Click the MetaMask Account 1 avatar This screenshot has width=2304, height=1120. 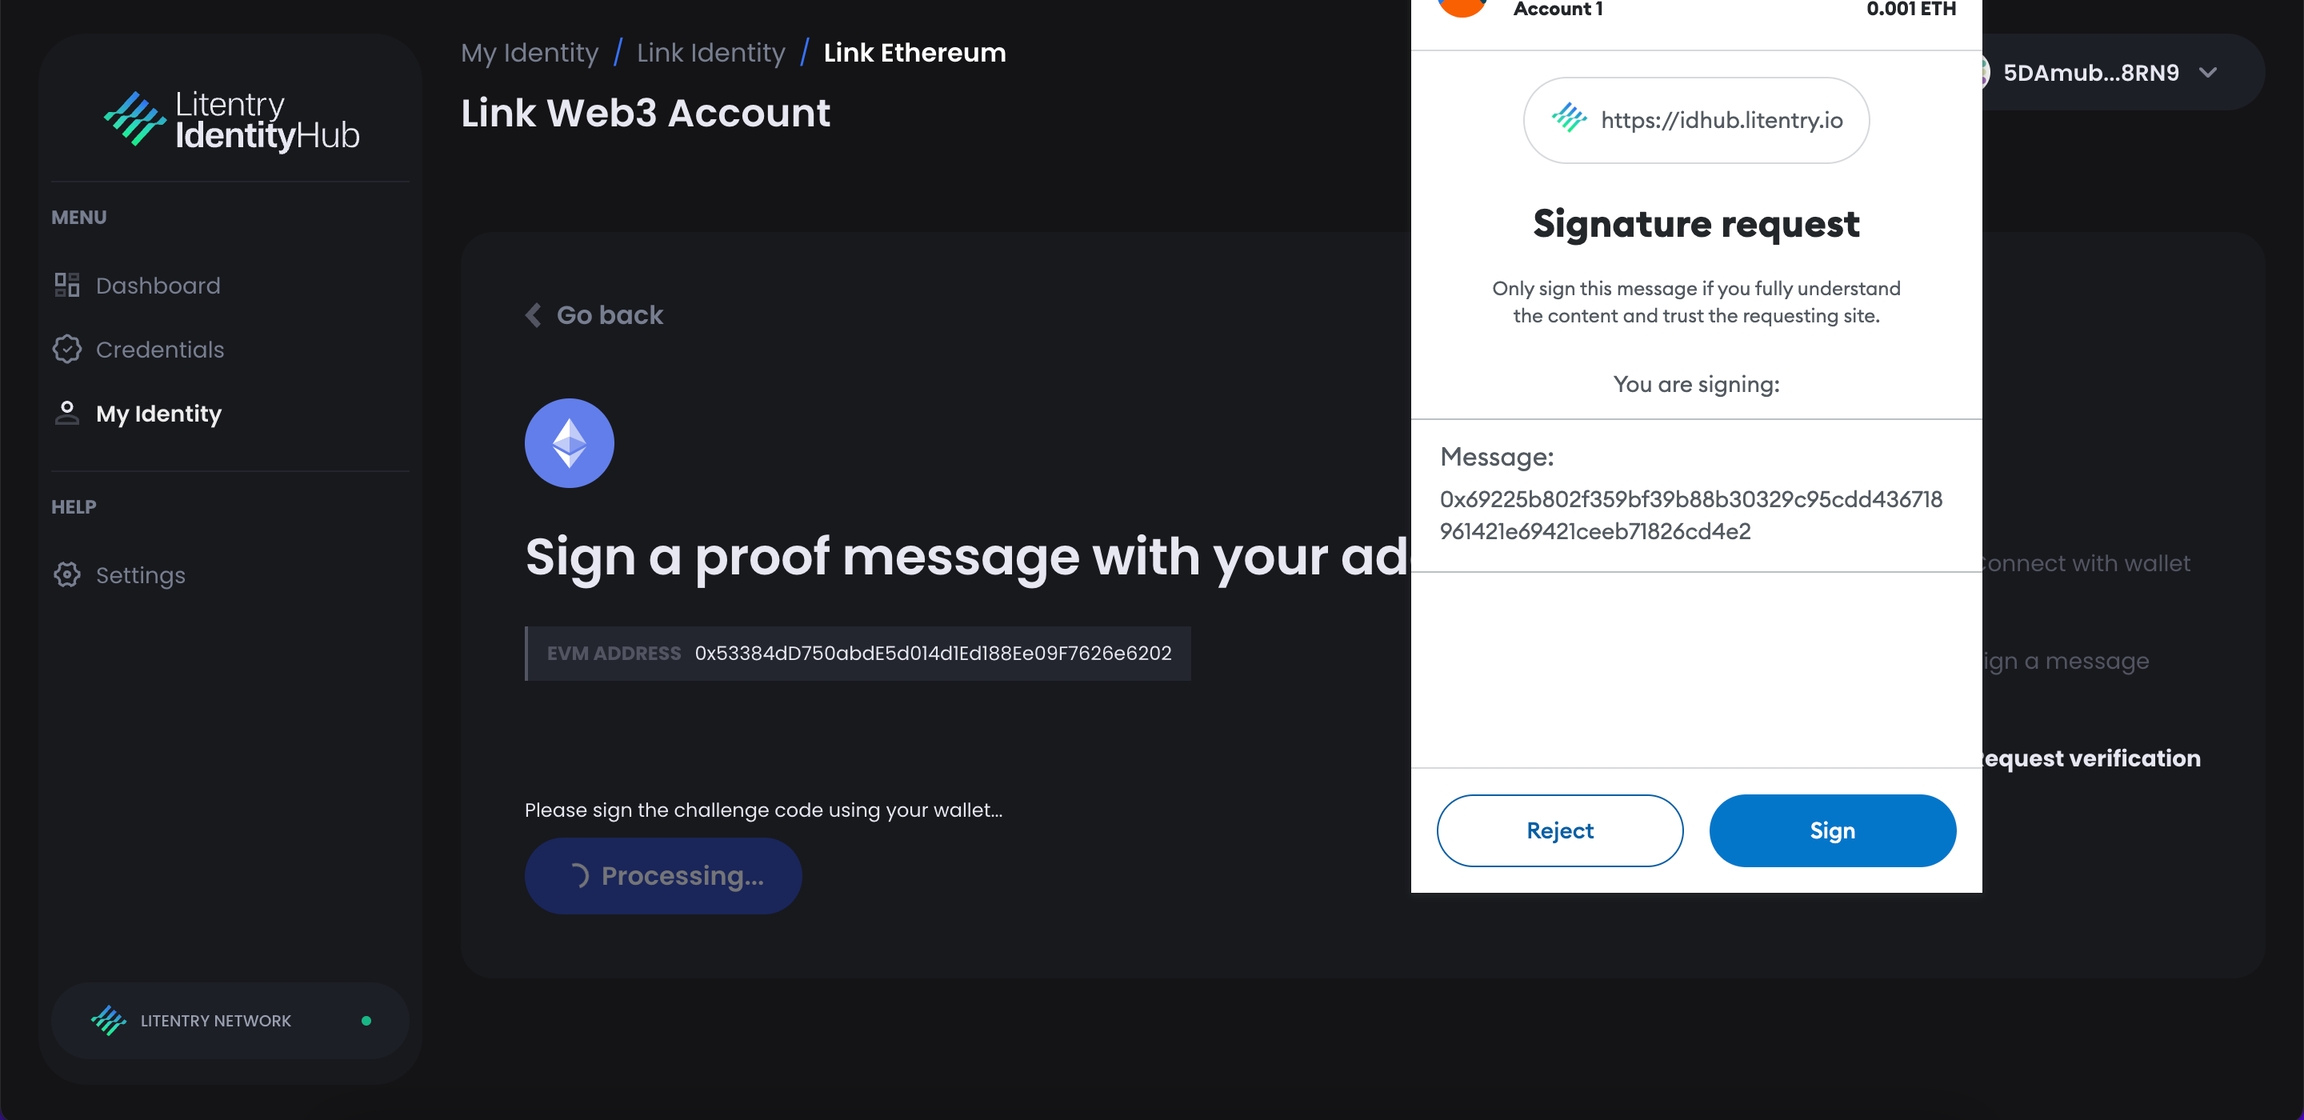(x=1462, y=6)
